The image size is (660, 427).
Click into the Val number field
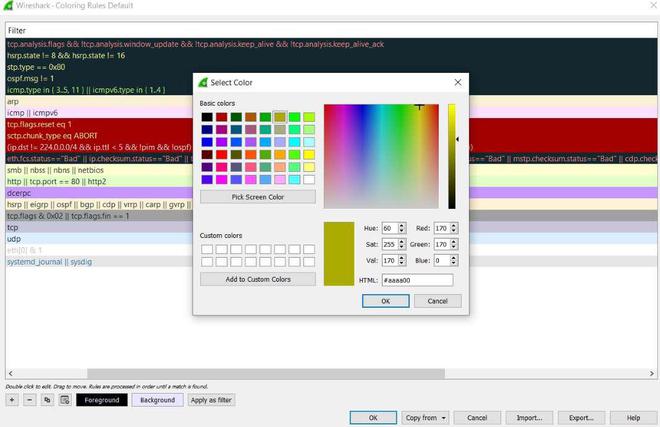390,261
